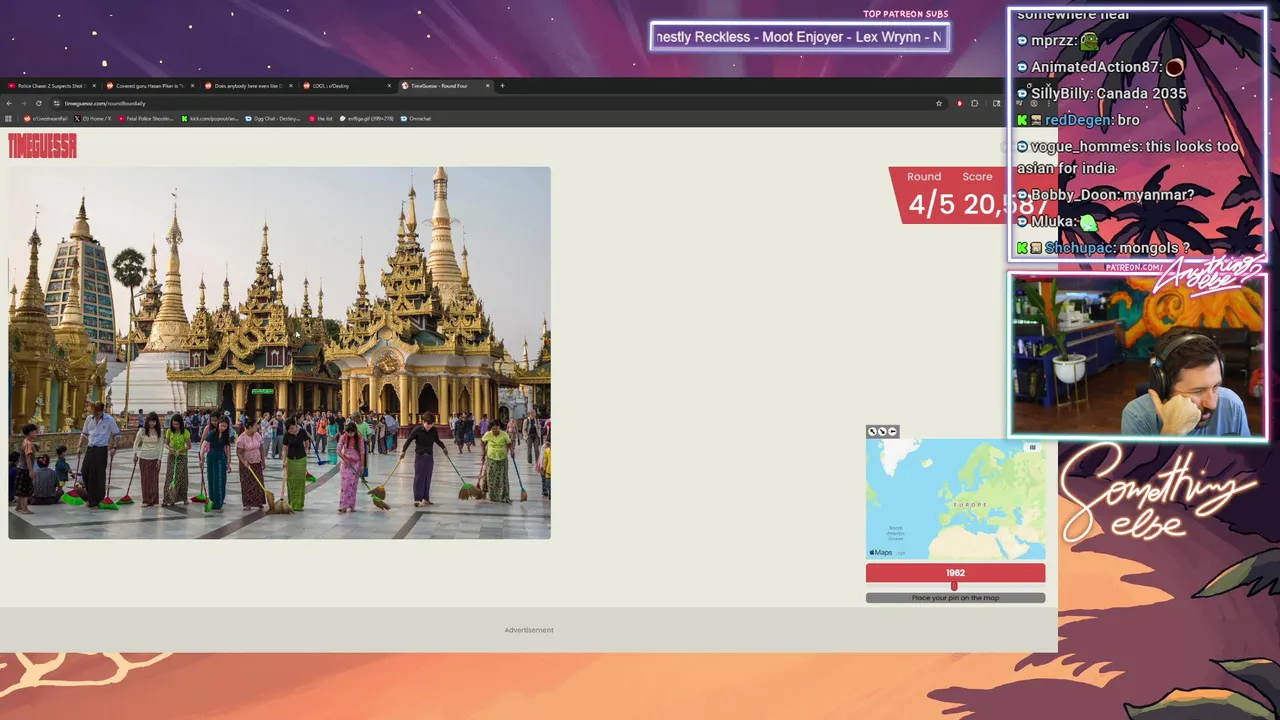Switch to LOOL r/Destiny tab
Screen dimensions: 1280x720
point(346,86)
